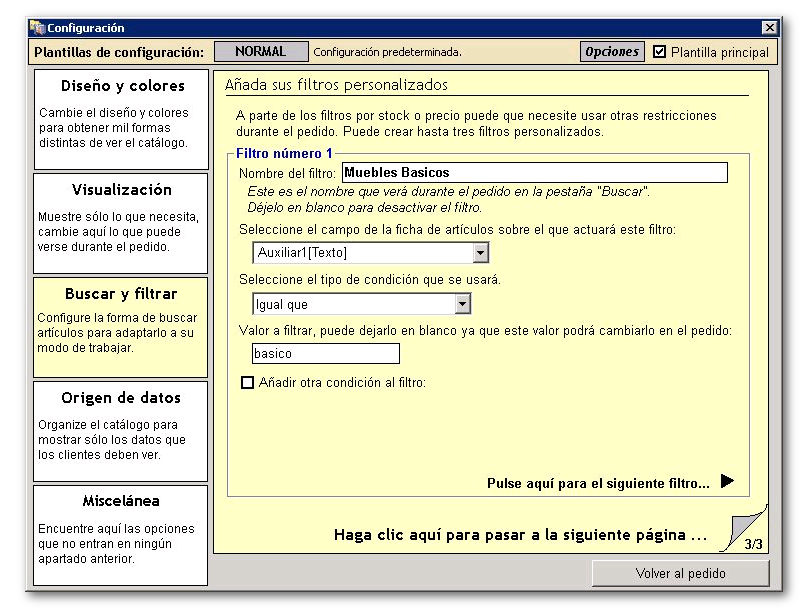
Task: Turn the page corner curl icon
Action: tap(743, 528)
